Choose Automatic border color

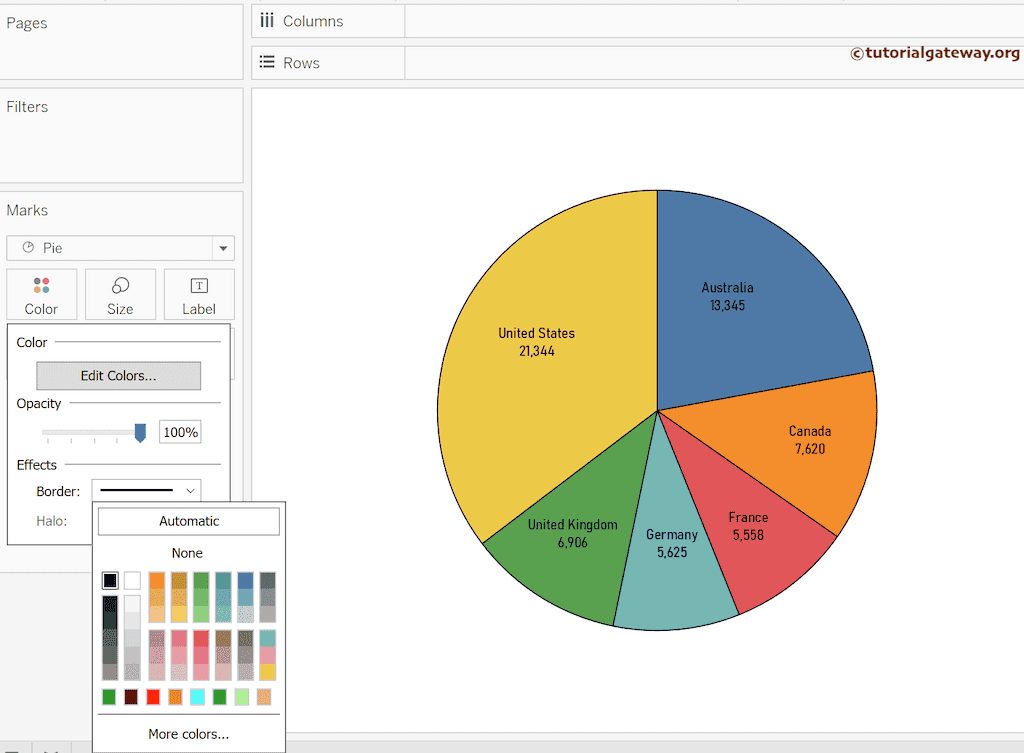189,521
